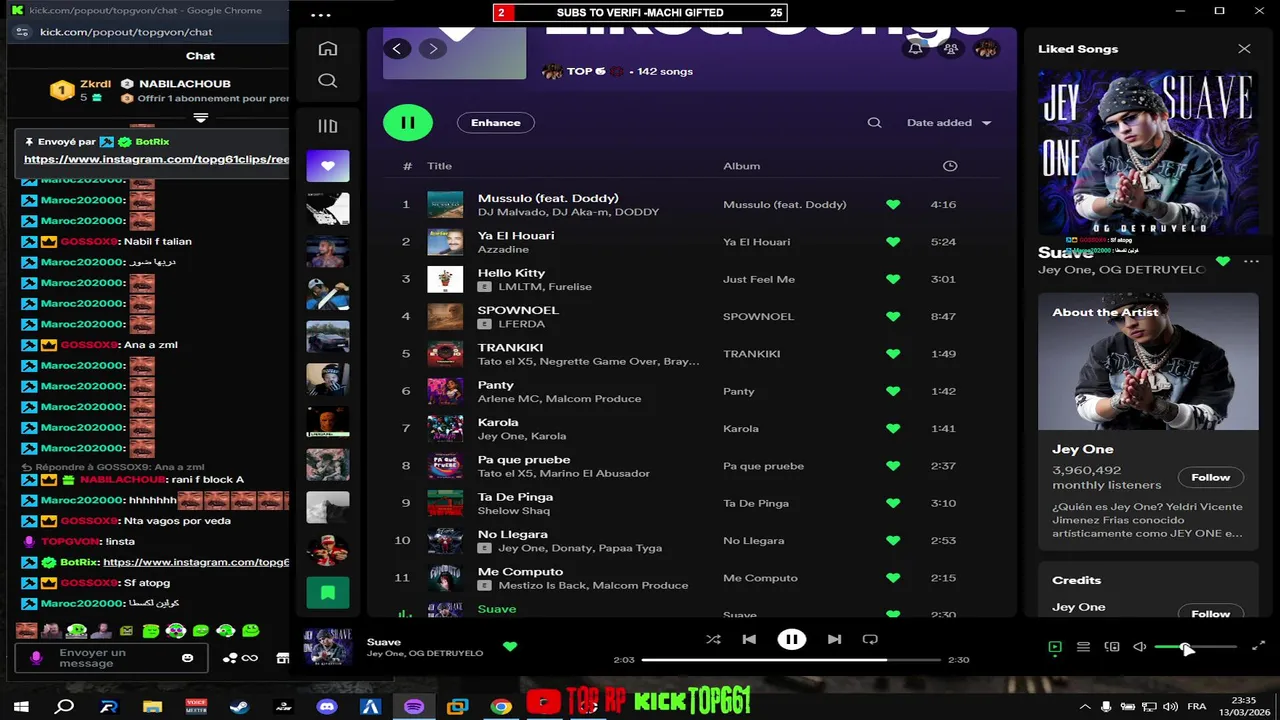
Task: Skip to next track
Action: (x=834, y=639)
